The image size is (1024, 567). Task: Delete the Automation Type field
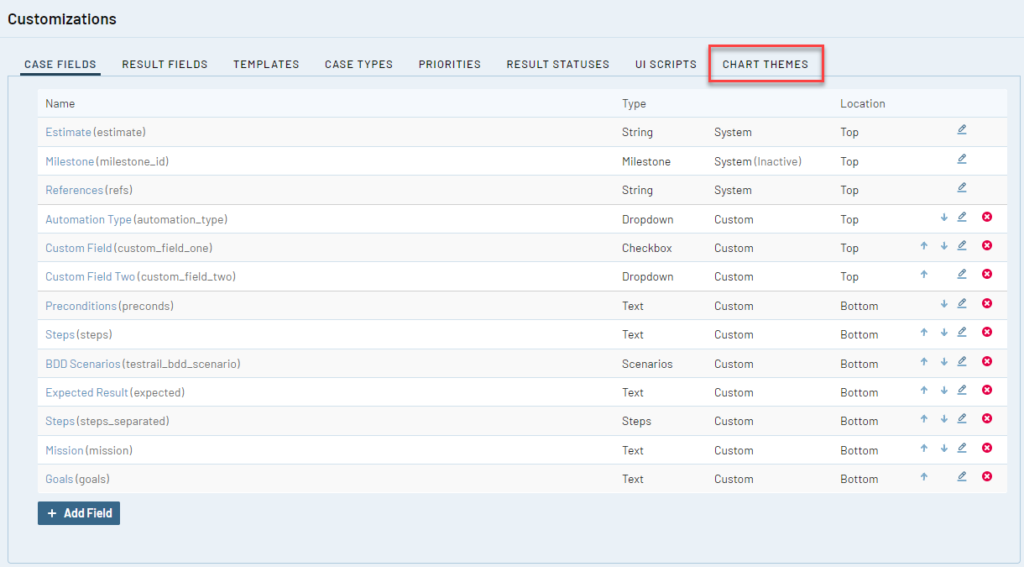pos(987,217)
